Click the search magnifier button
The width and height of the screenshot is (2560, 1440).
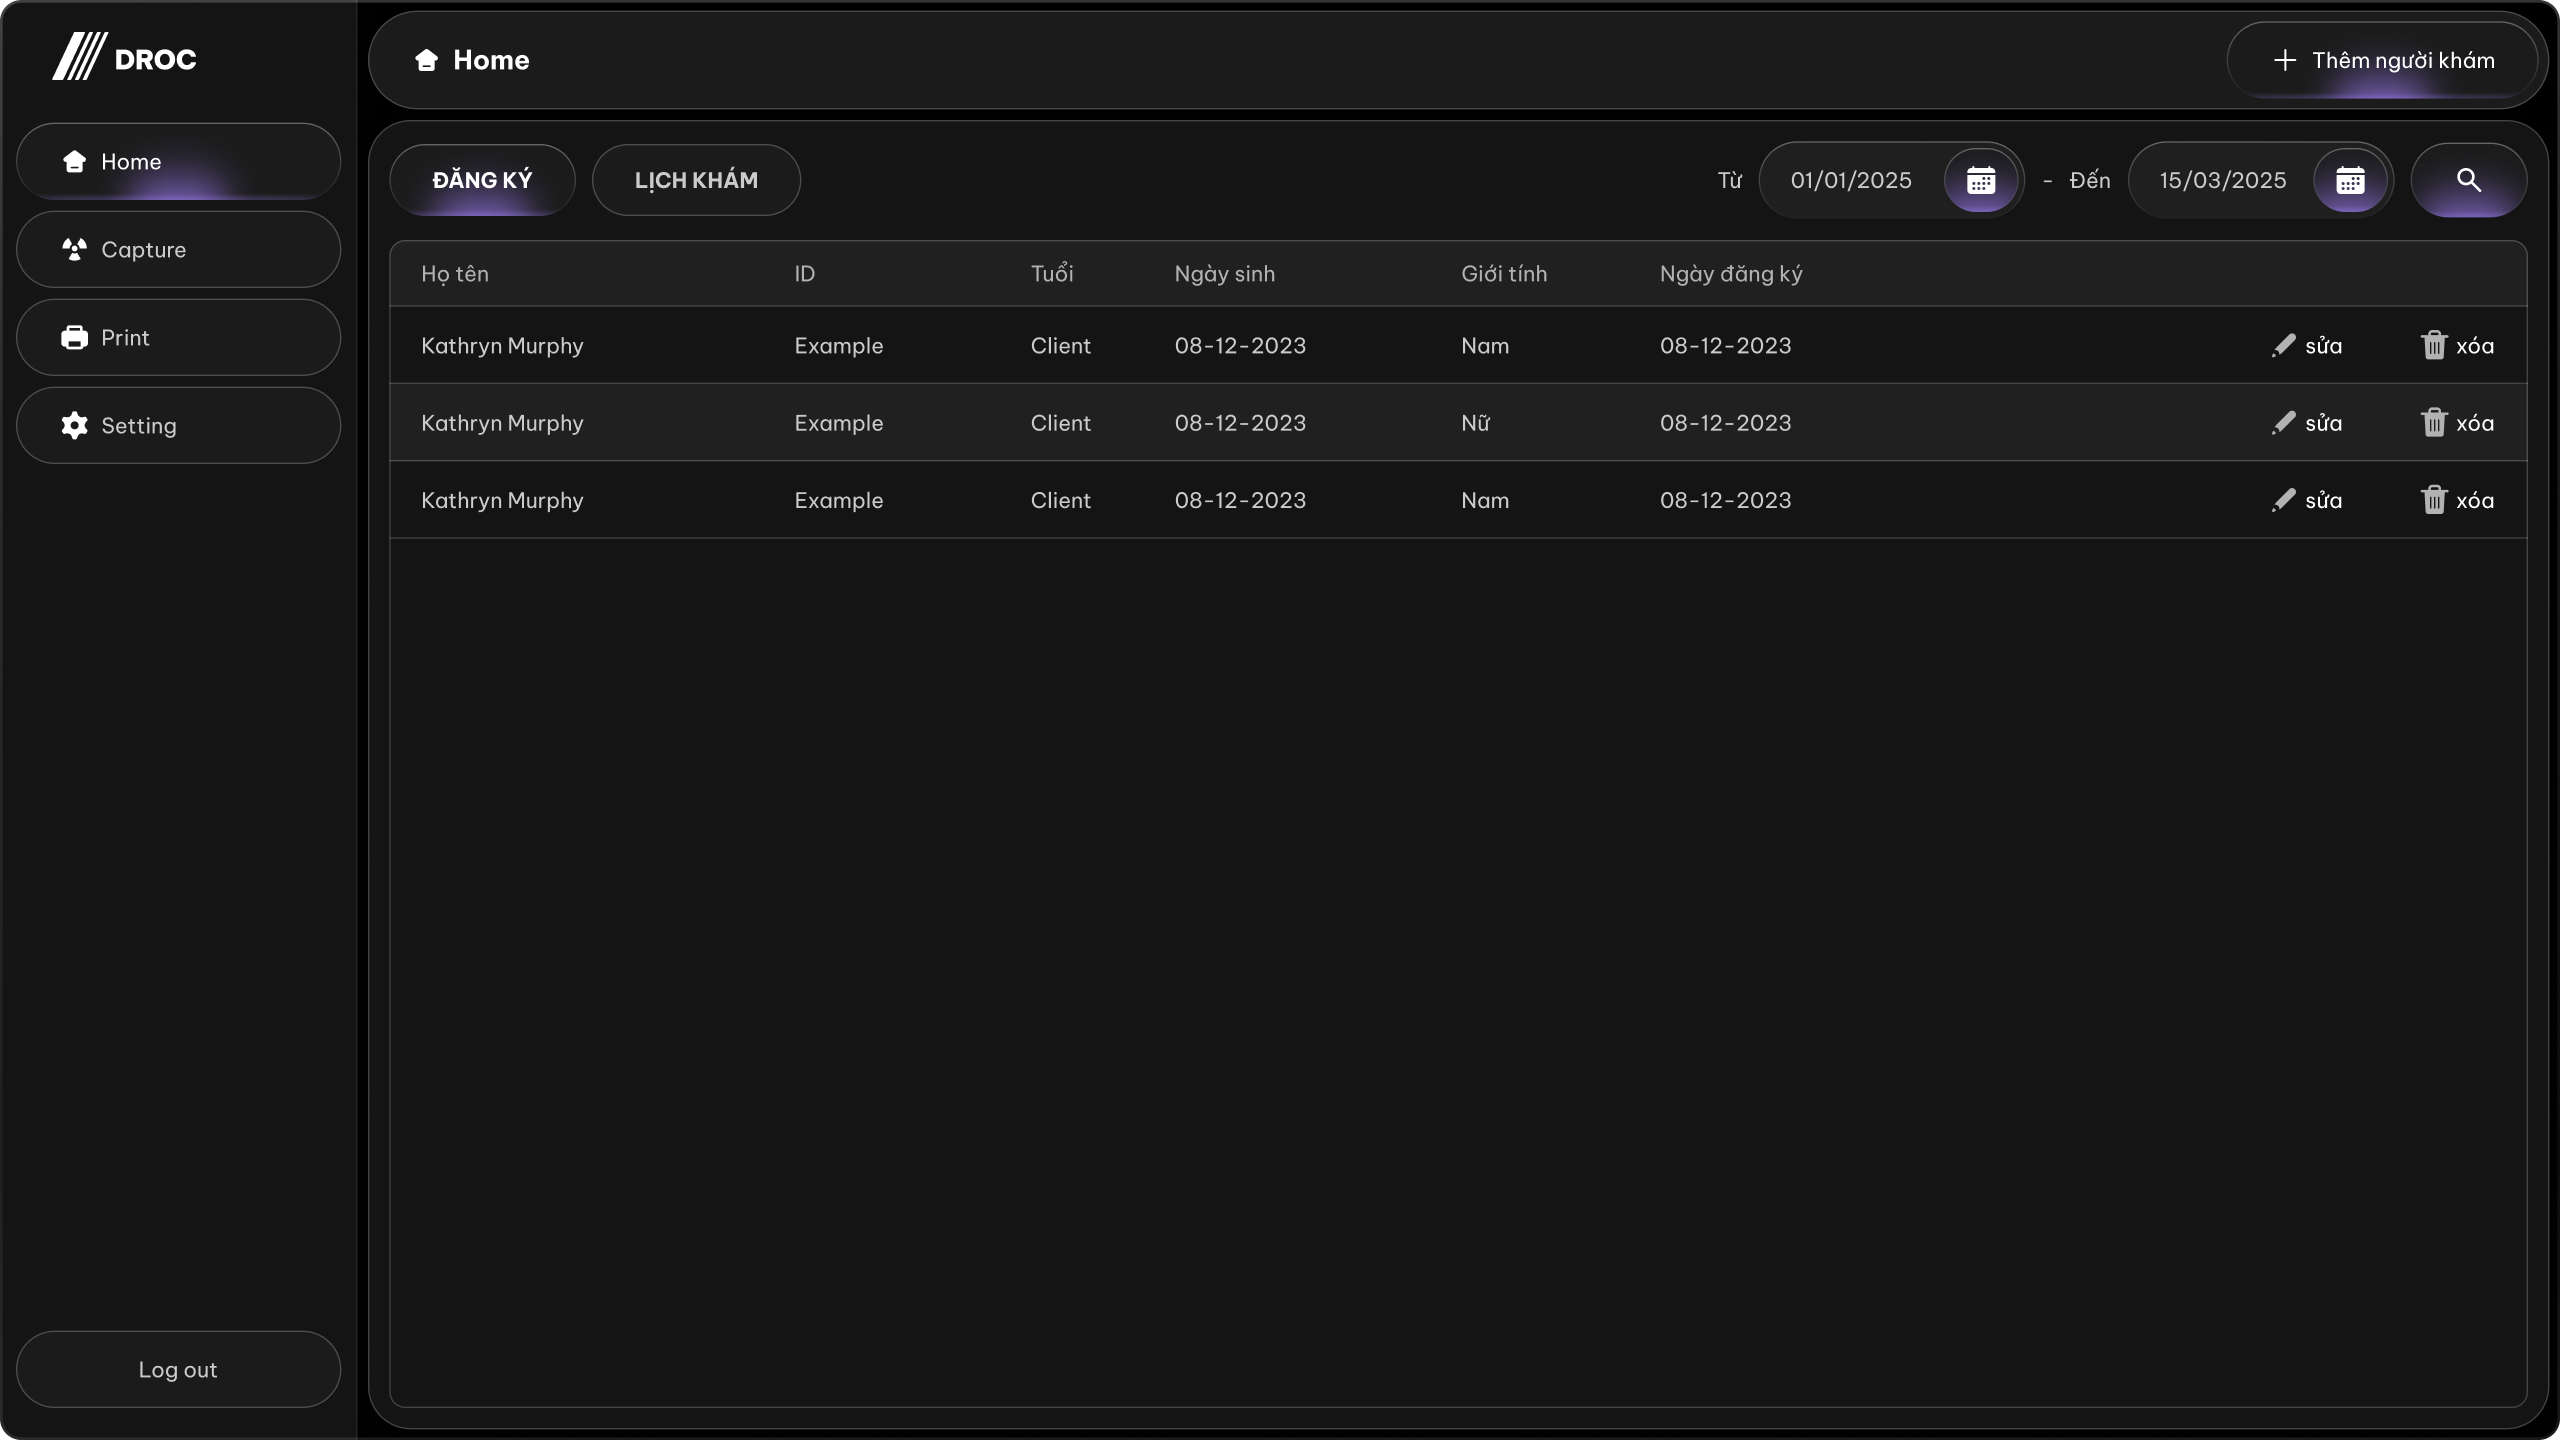click(2468, 180)
